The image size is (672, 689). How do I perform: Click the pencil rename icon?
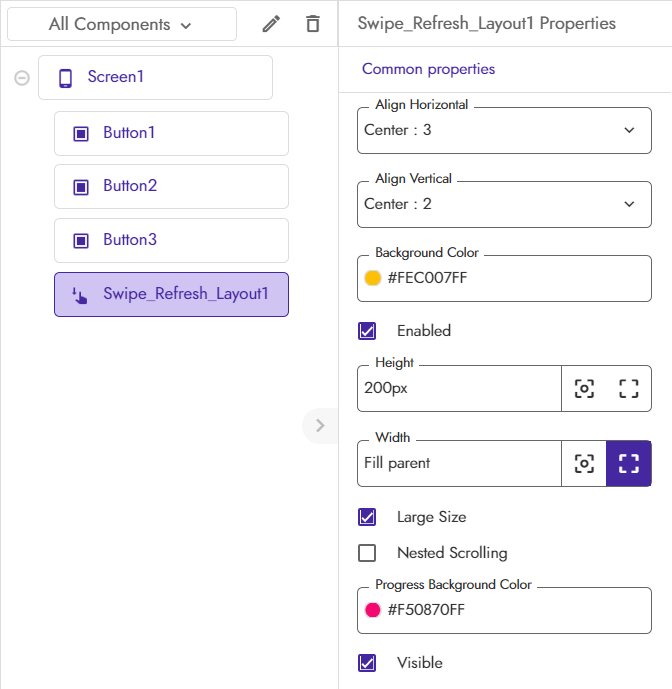pyautogui.click(x=271, y=24)
